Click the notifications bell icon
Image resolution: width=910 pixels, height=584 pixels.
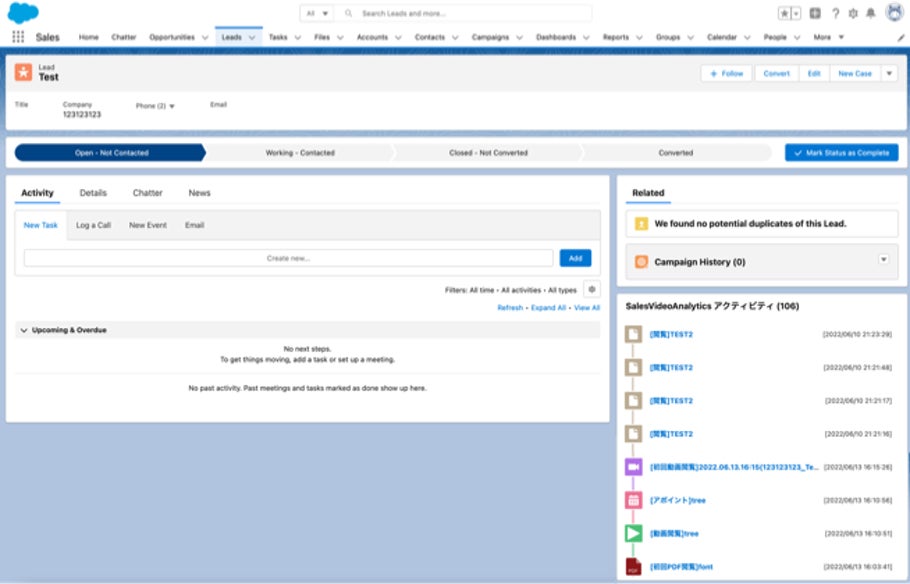pyautogui.click(x=871, y=13)
